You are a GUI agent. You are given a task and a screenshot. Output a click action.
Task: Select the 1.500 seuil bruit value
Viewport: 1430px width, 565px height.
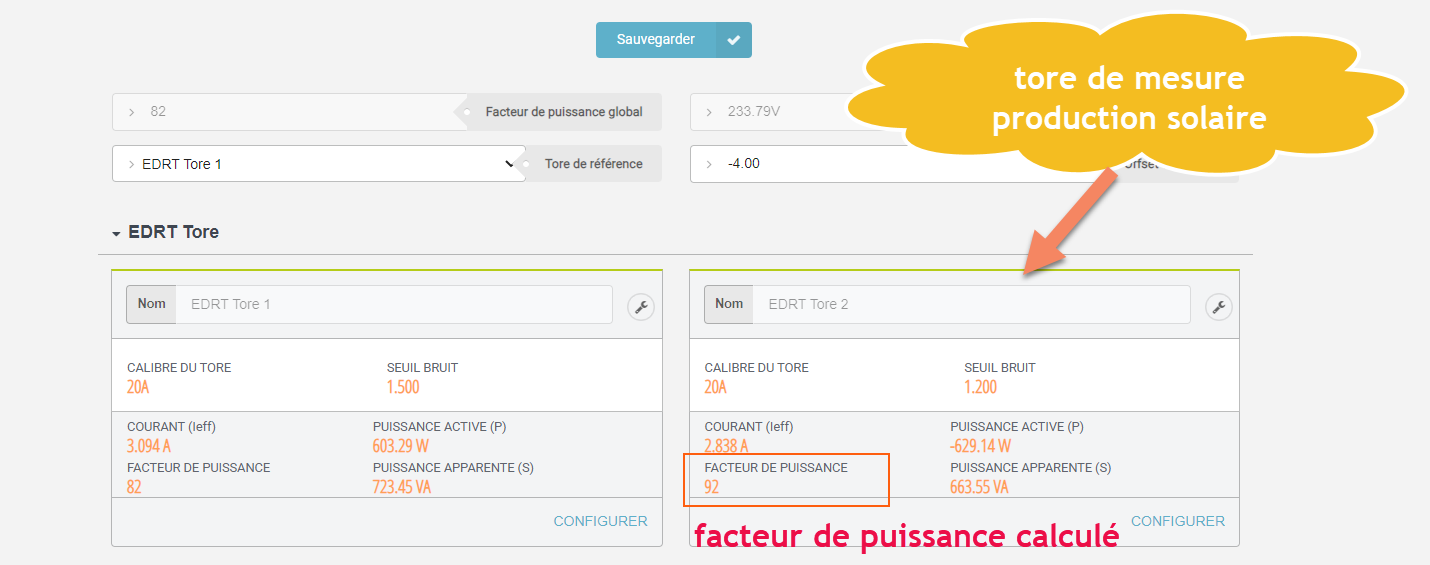tap(403, 387)
